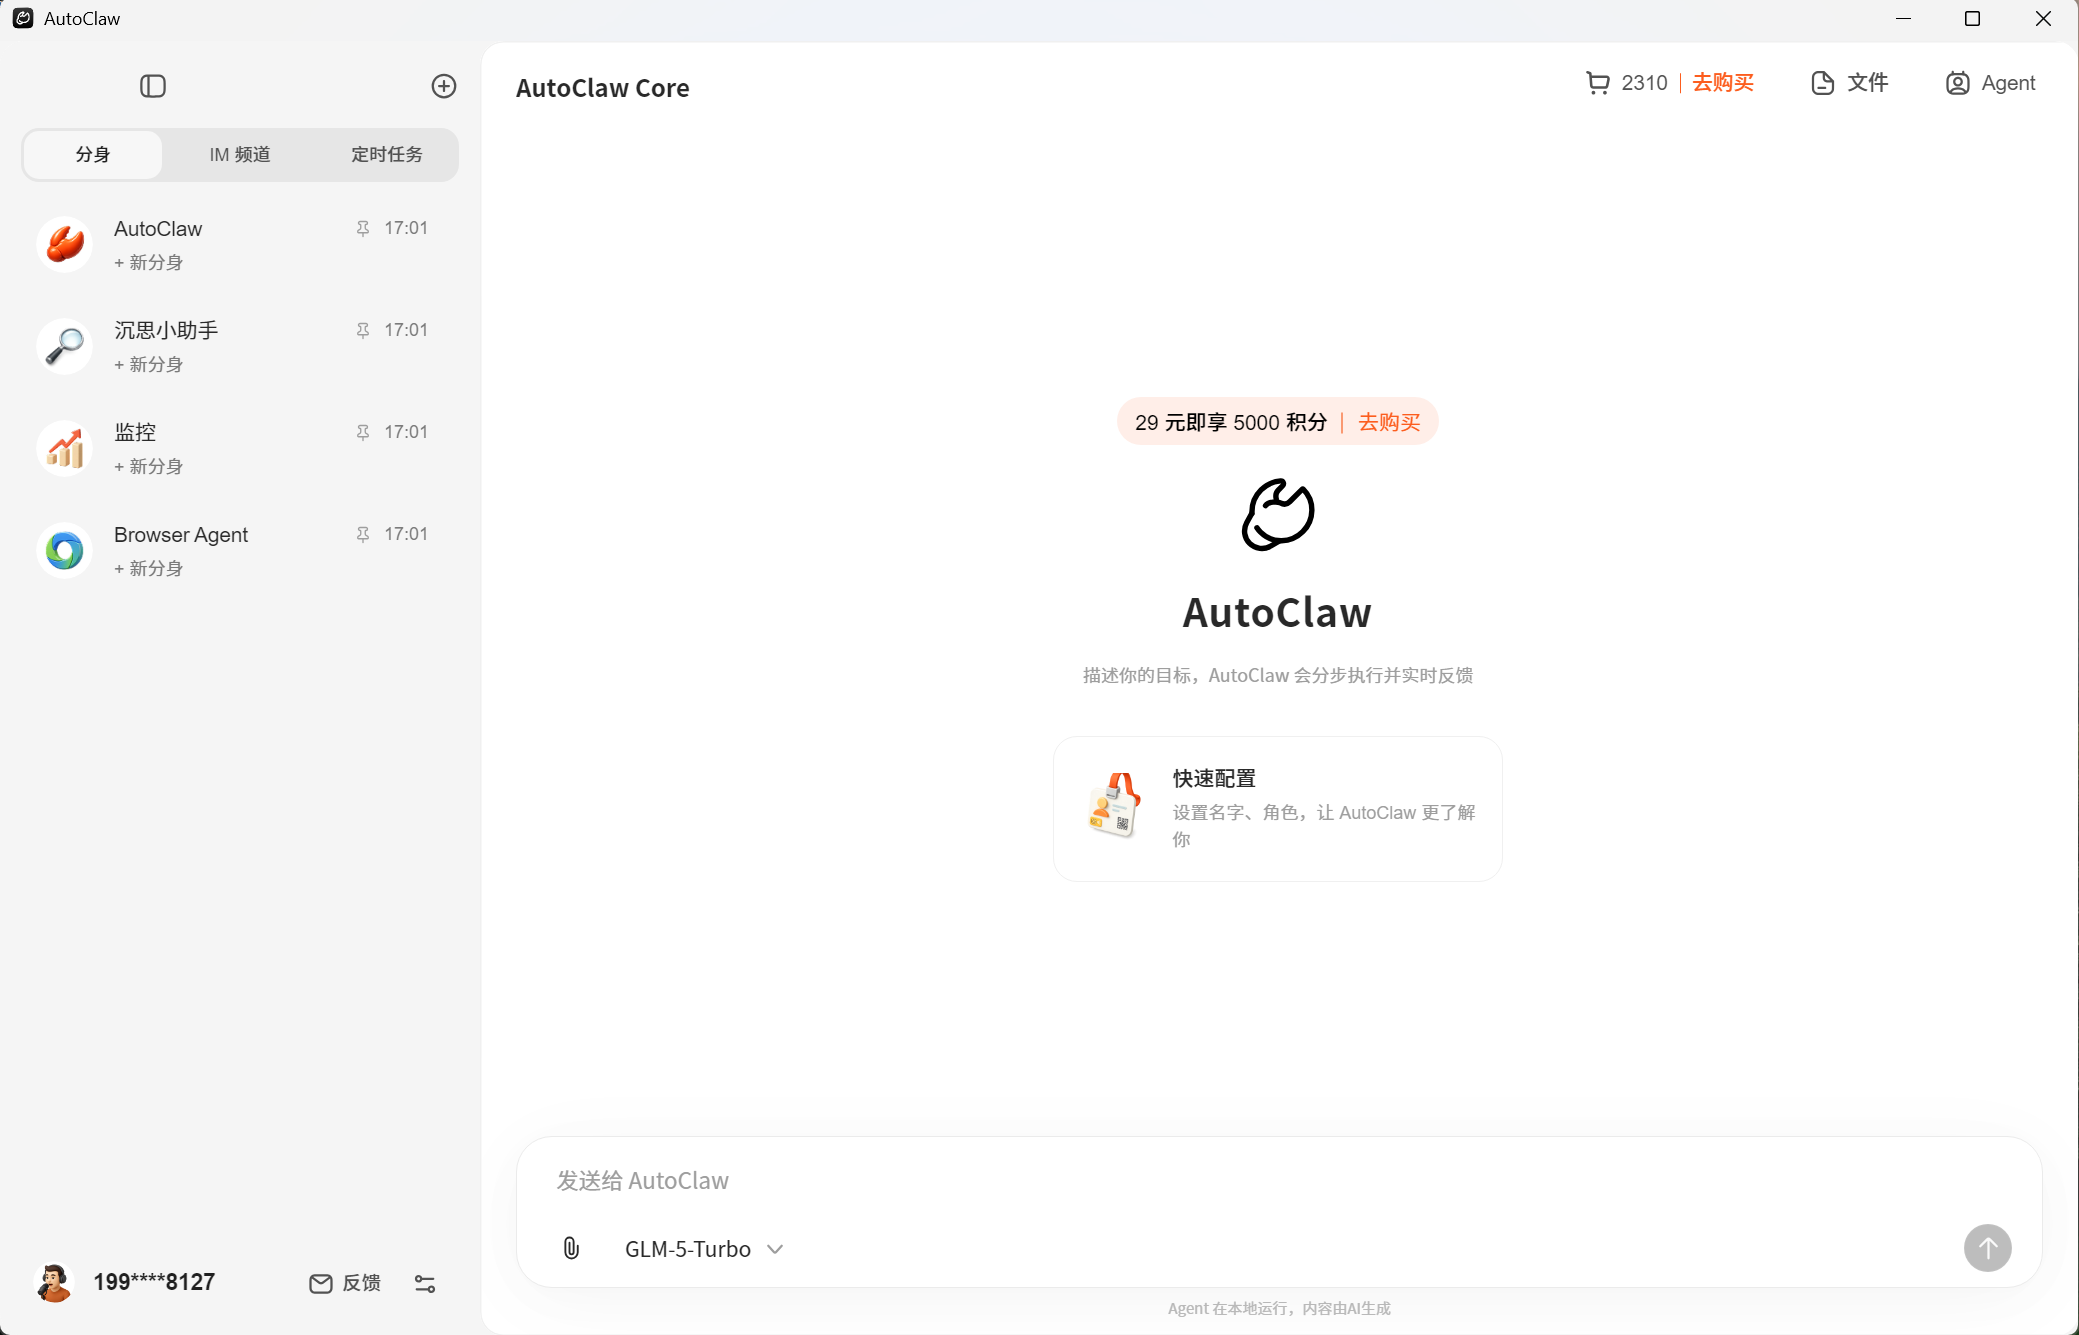2079x1335 pixels.
Task: Add 新分身 under AutoClaw
Action: [148, 262]
